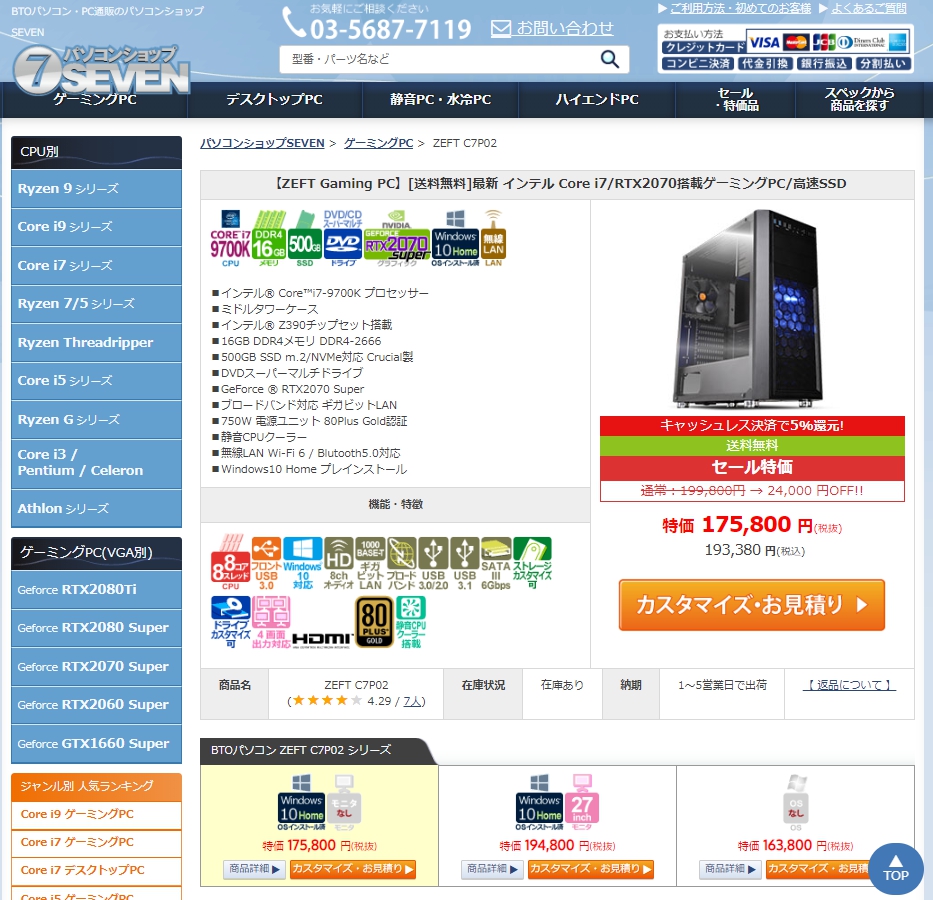Click the SATA III 6Gbps feature icon
The image size is (933, 900).
click(x=496, y=563)
